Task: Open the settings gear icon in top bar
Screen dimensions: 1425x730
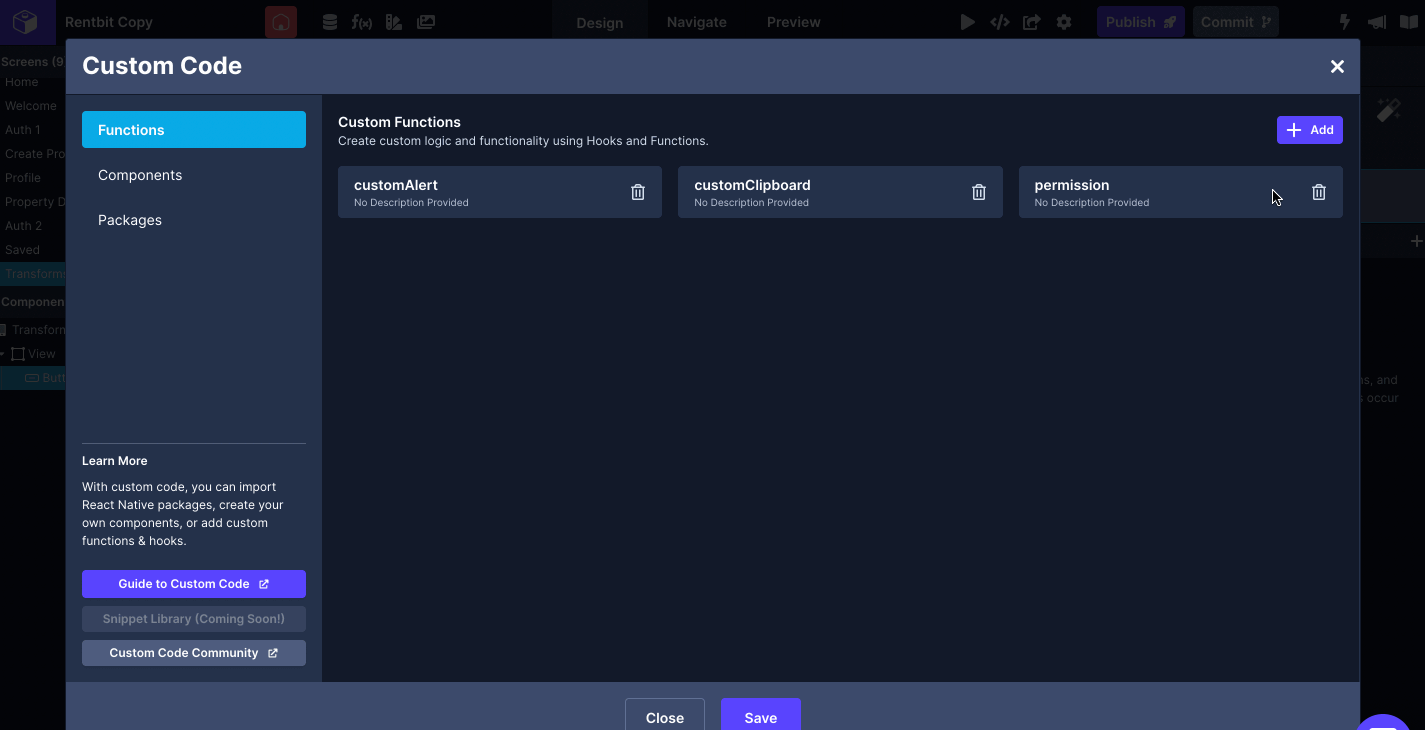Action: [x=1064, y=22]
